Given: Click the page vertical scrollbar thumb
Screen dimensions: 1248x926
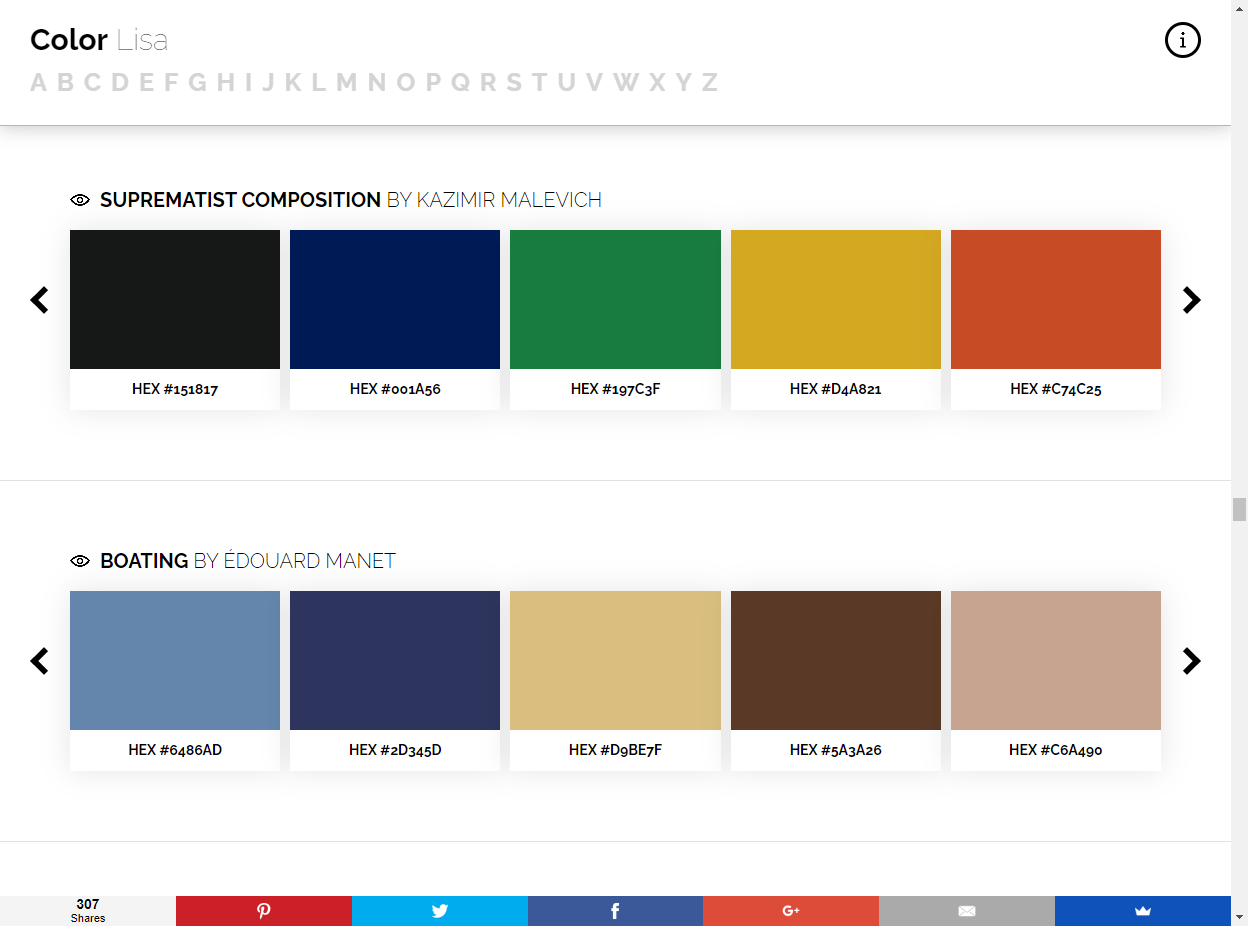Looking at the screenshot, I should (x=1240, y=509).
